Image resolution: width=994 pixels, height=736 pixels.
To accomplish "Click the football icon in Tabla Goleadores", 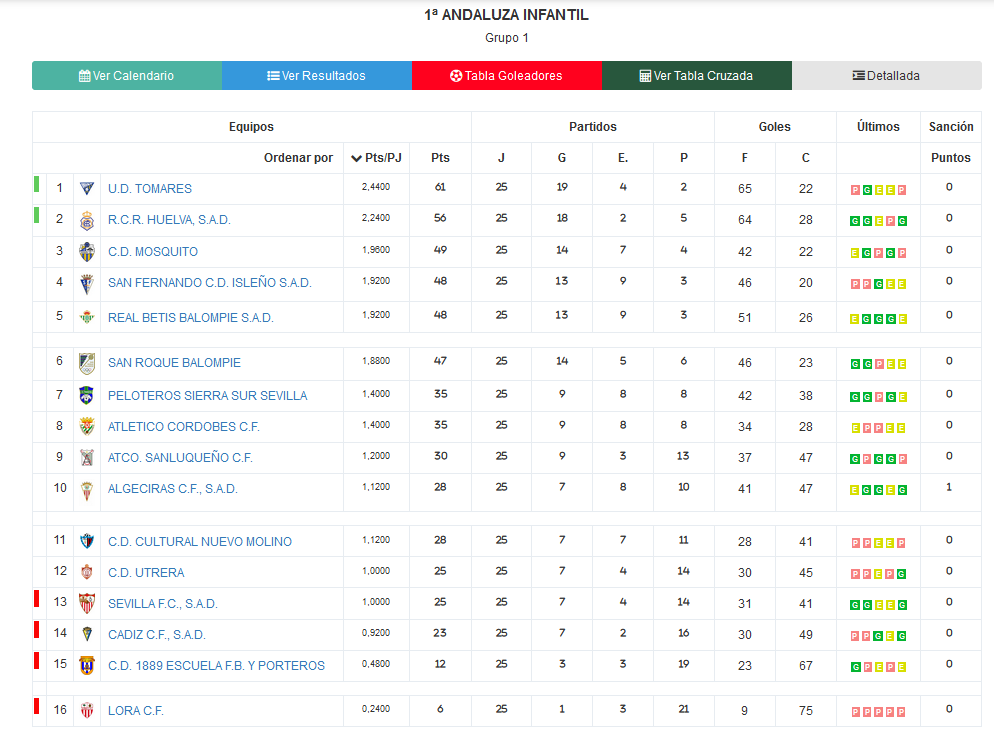I will tap(456, 75).
